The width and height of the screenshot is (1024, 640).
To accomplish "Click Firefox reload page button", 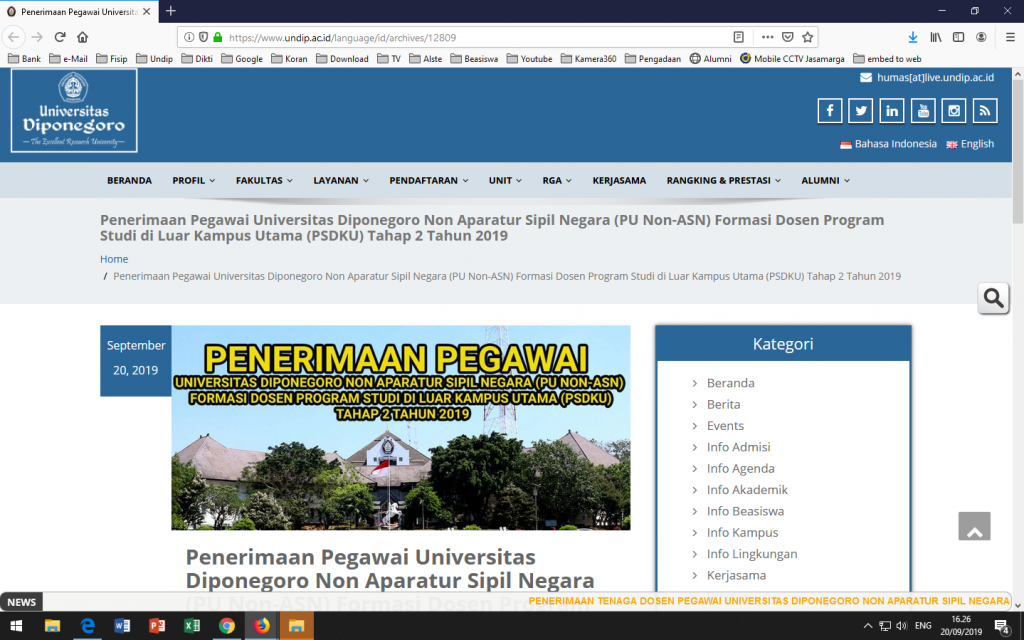I will (59, 37).
